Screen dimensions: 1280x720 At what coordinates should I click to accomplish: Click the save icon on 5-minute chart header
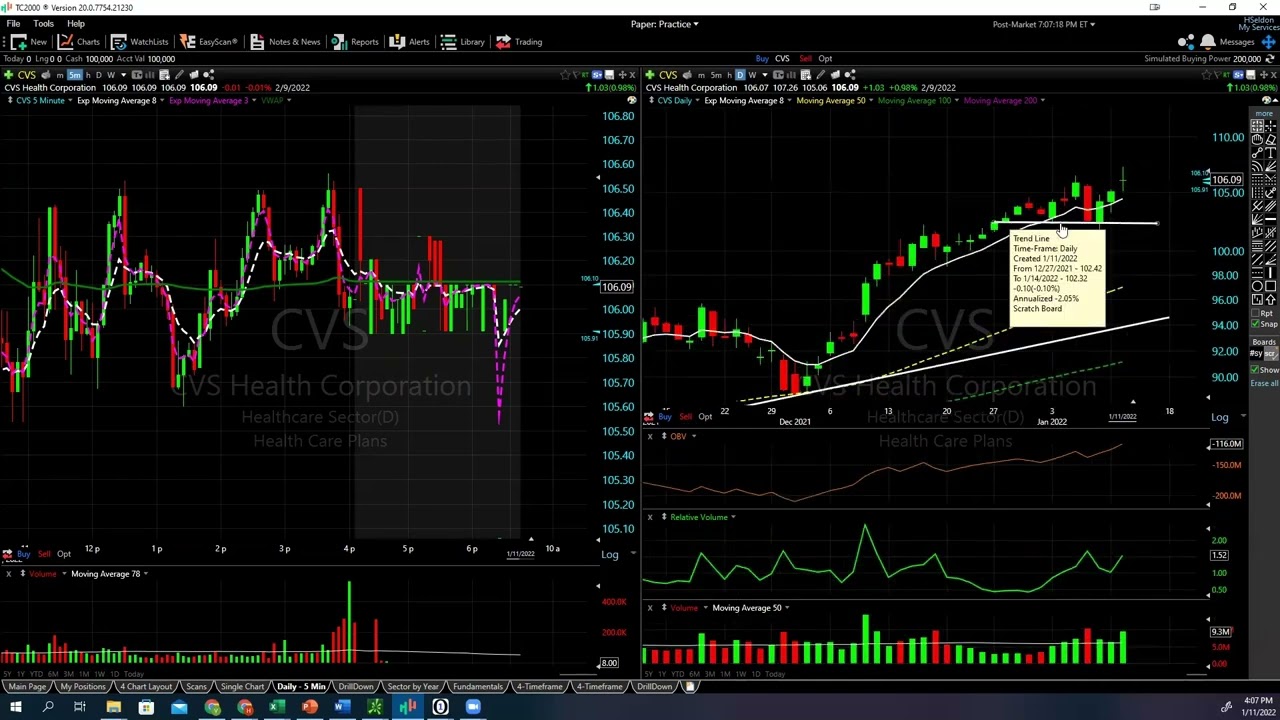point(609,74)
